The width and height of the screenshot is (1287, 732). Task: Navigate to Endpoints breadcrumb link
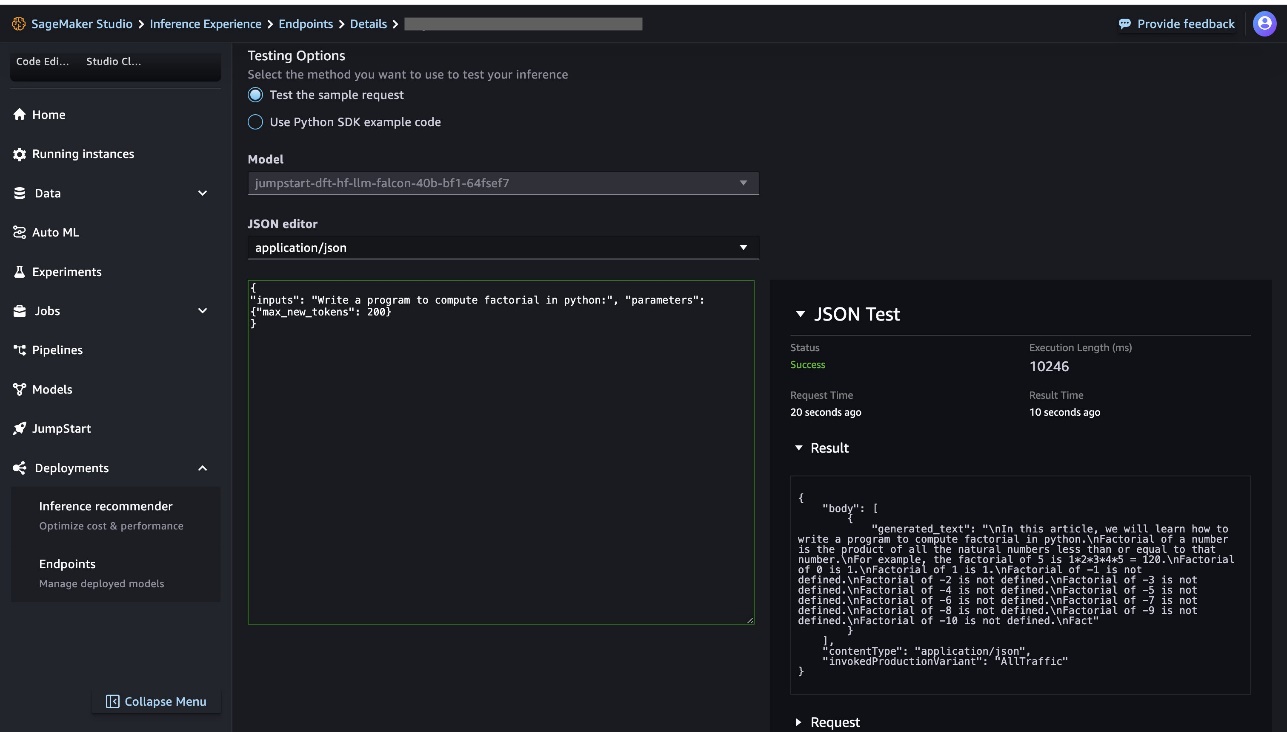tap(306, 24)
